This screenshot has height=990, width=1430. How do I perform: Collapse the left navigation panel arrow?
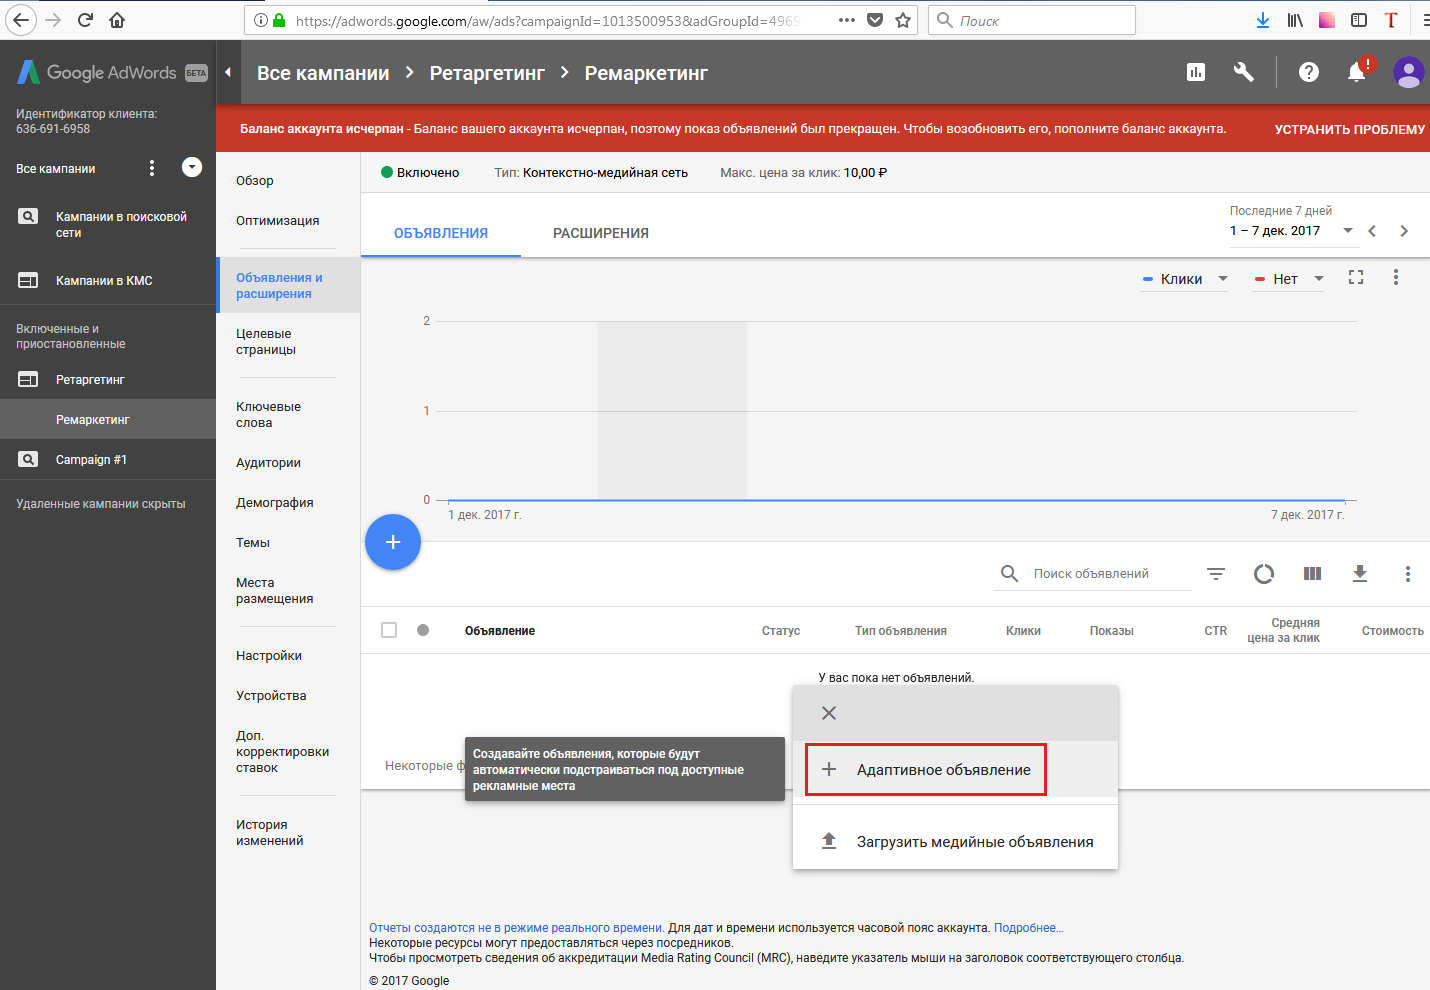click(228, 72)
